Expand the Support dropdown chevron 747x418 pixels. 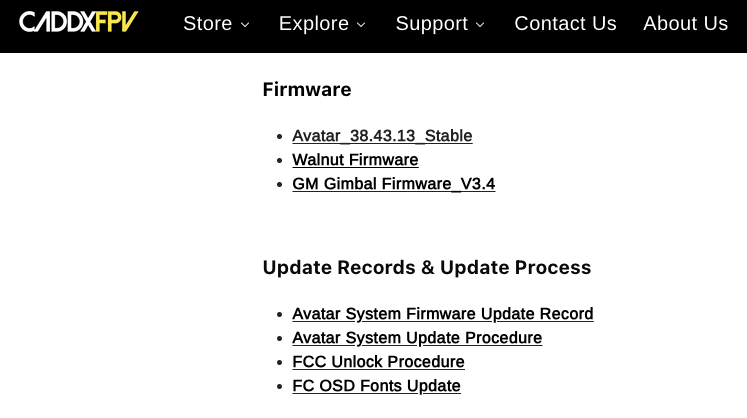[480, 24]
